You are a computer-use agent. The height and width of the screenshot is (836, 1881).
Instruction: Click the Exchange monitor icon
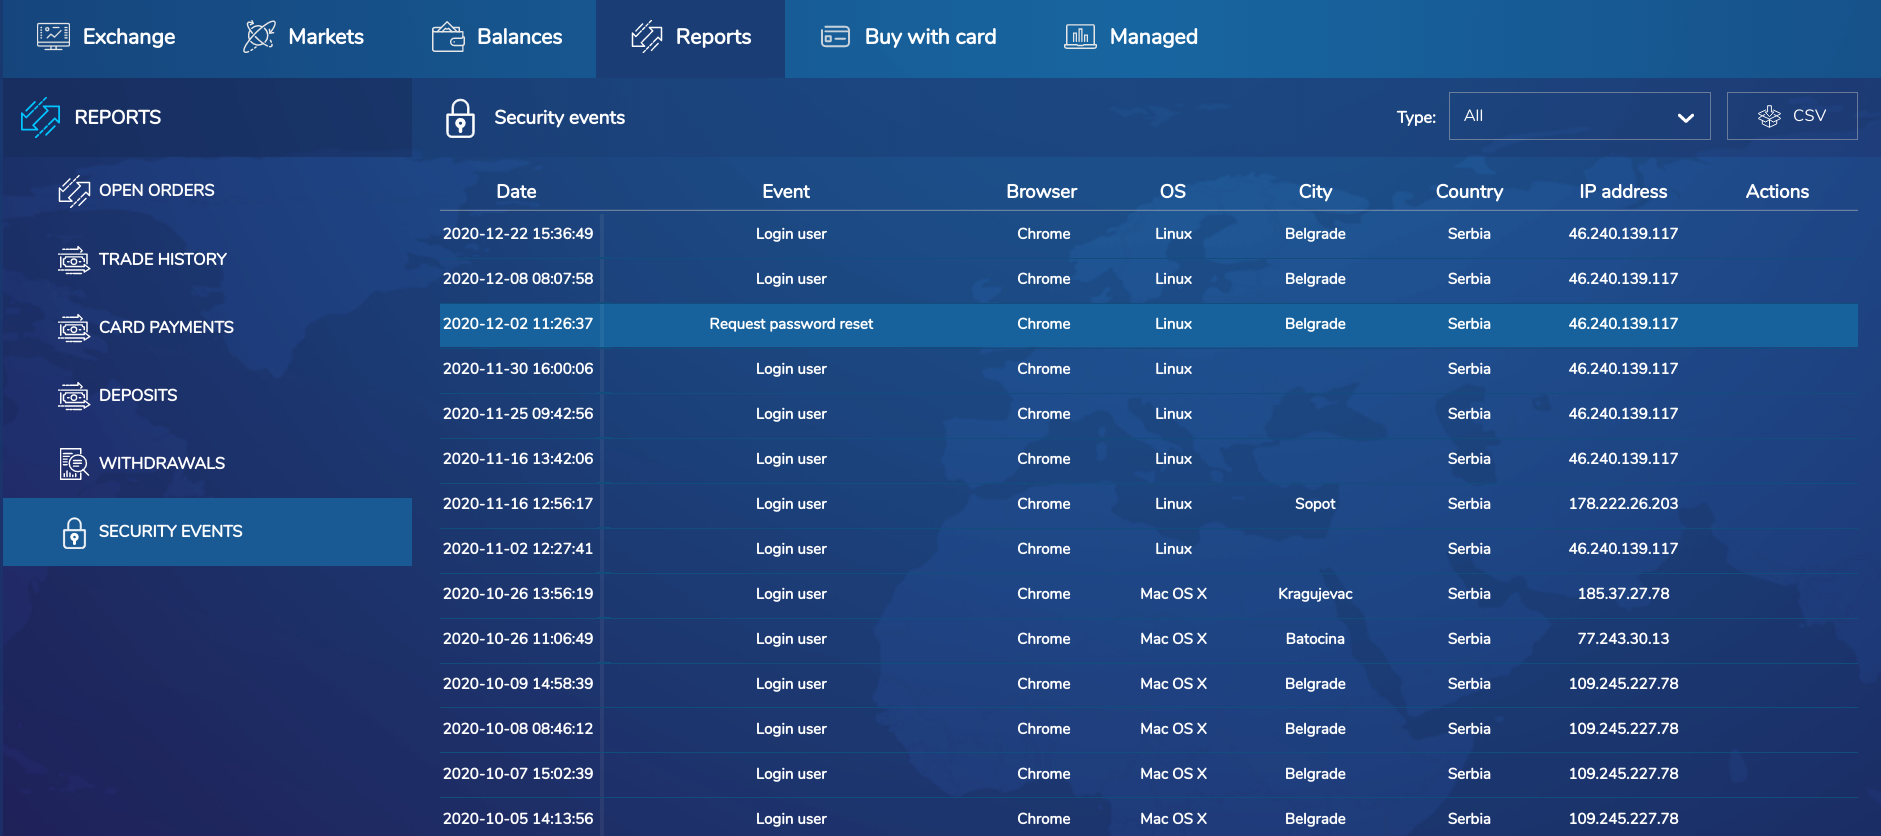53,36
